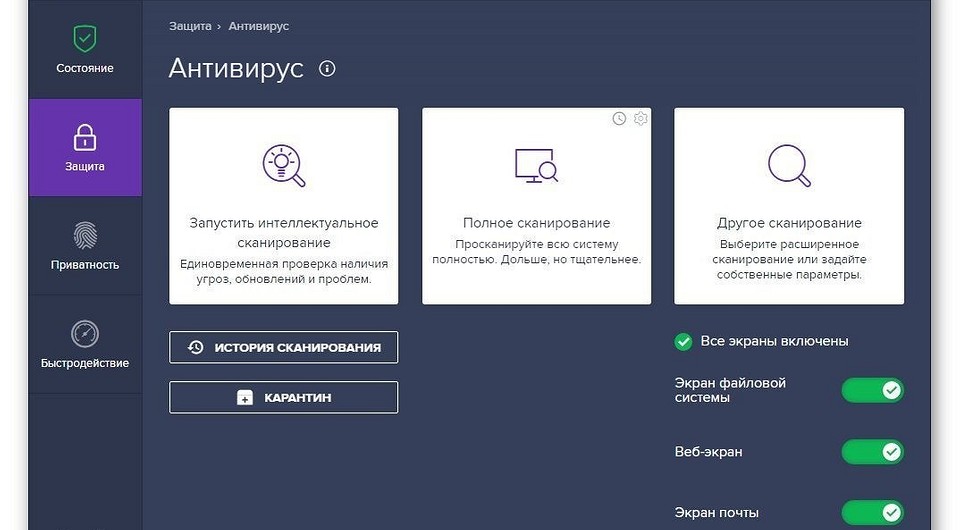Click the quarantine box icon
Image resolution: width=960 pixels, height=530 pixels.
point(245,398)
